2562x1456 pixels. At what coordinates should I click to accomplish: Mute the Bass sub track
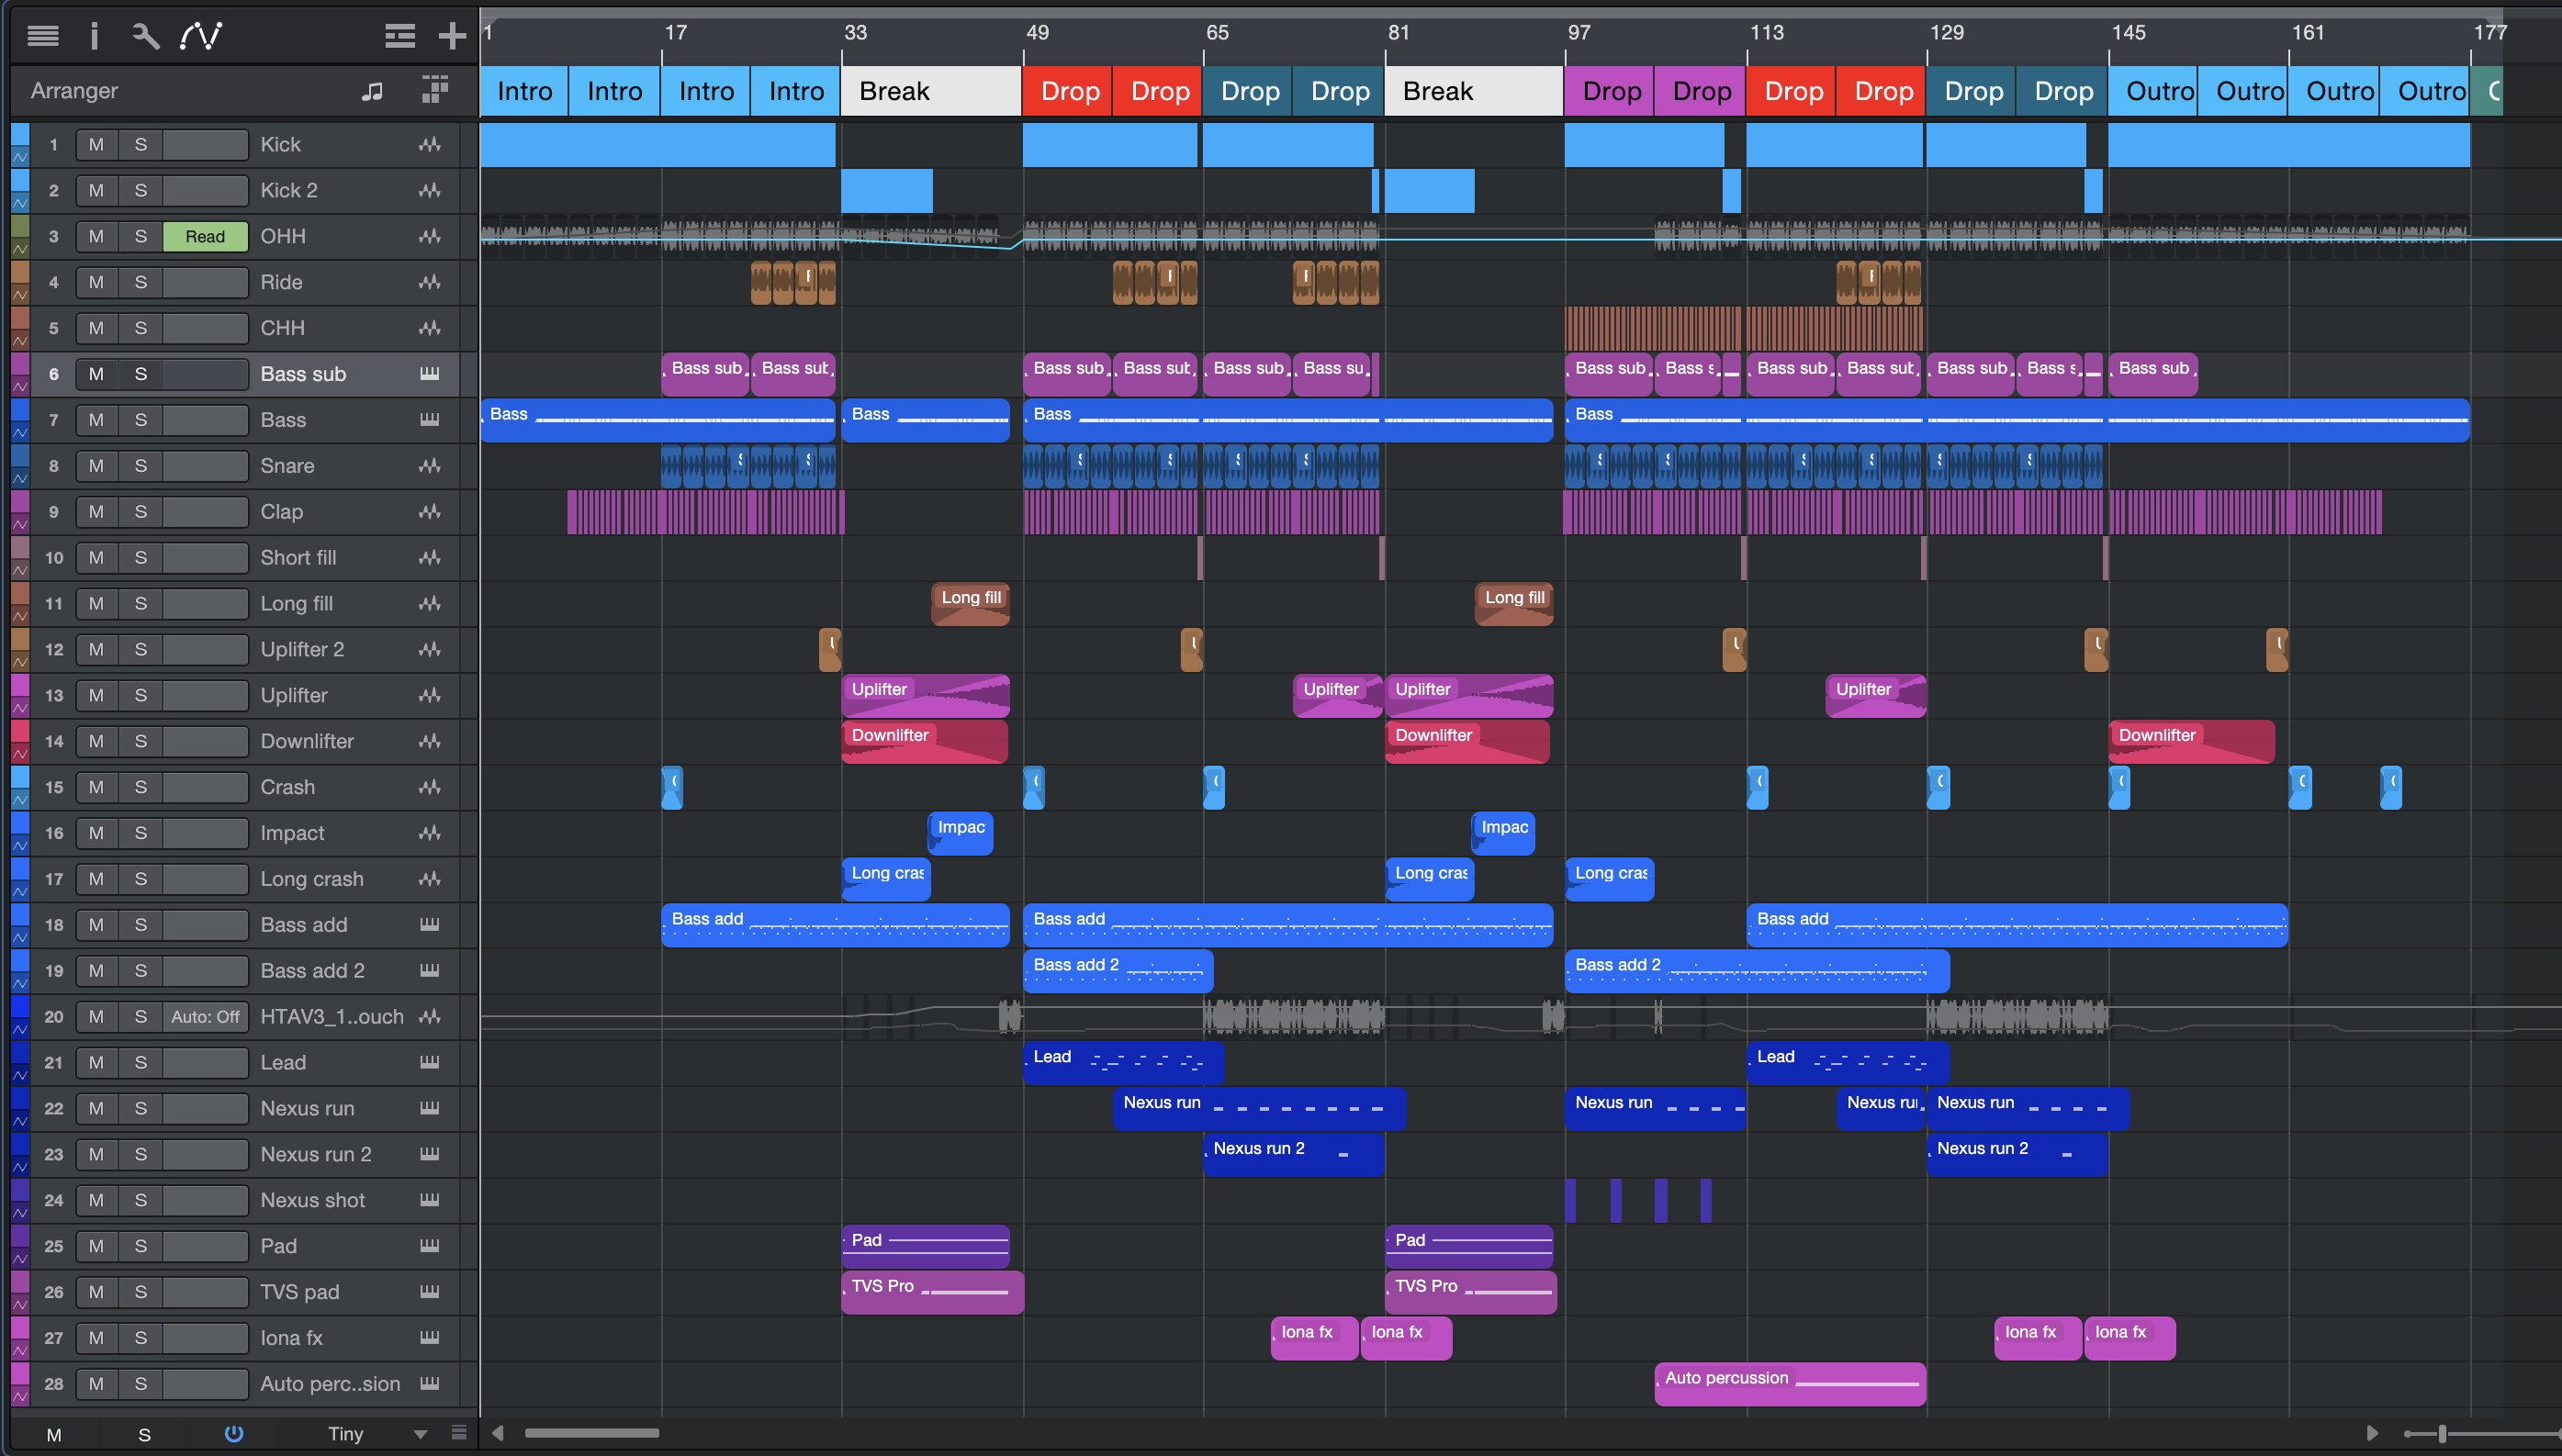coord(96,374)
